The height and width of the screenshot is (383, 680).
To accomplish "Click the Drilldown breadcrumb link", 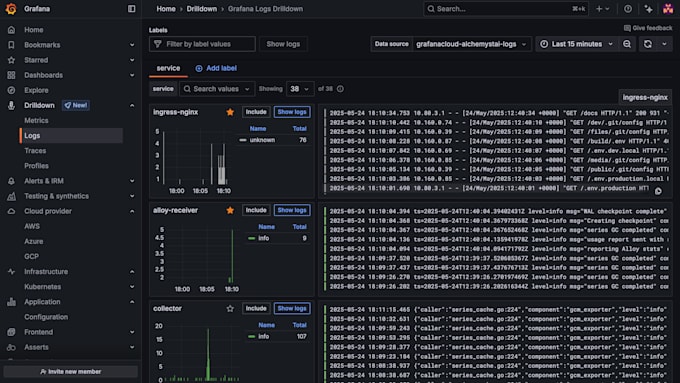I will coord(202,9).
